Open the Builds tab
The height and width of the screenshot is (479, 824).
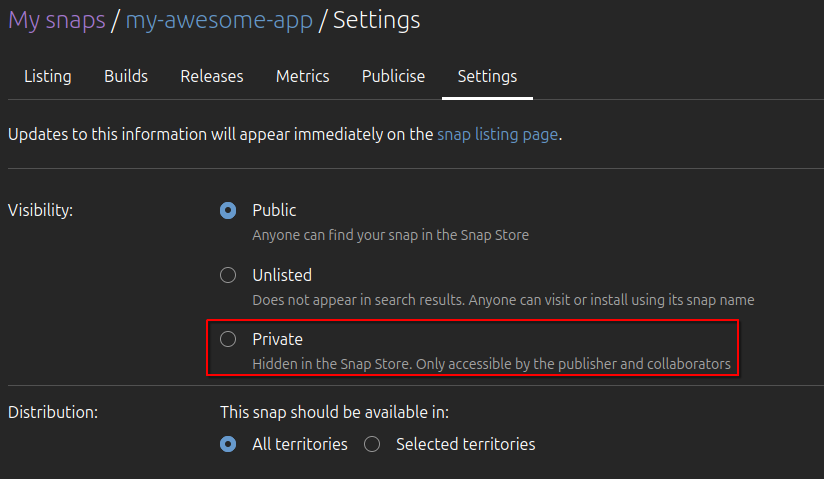[x=126, y=76]
